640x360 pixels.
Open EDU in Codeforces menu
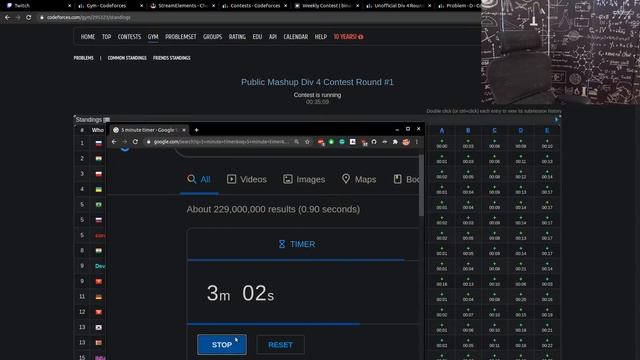coord(257,37)
